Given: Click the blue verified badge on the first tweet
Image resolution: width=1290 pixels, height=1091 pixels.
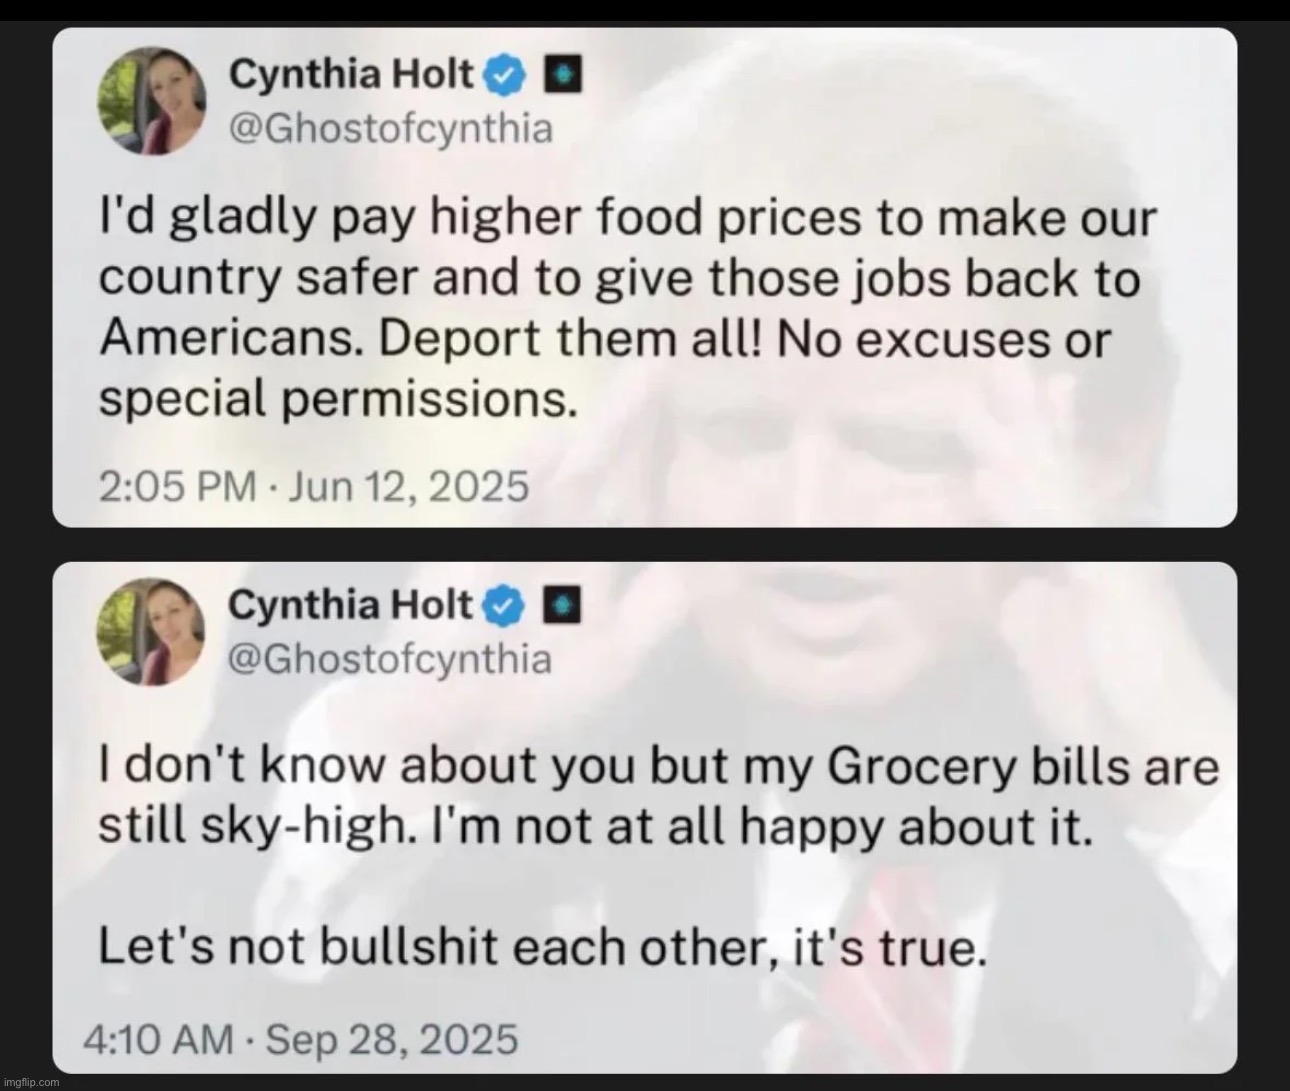Looking at the screenshot, I should pos(505,73).
